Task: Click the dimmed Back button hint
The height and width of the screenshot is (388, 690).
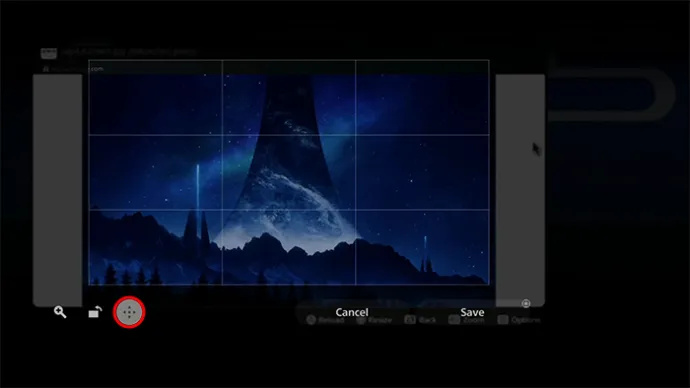Action: point(420,320)
